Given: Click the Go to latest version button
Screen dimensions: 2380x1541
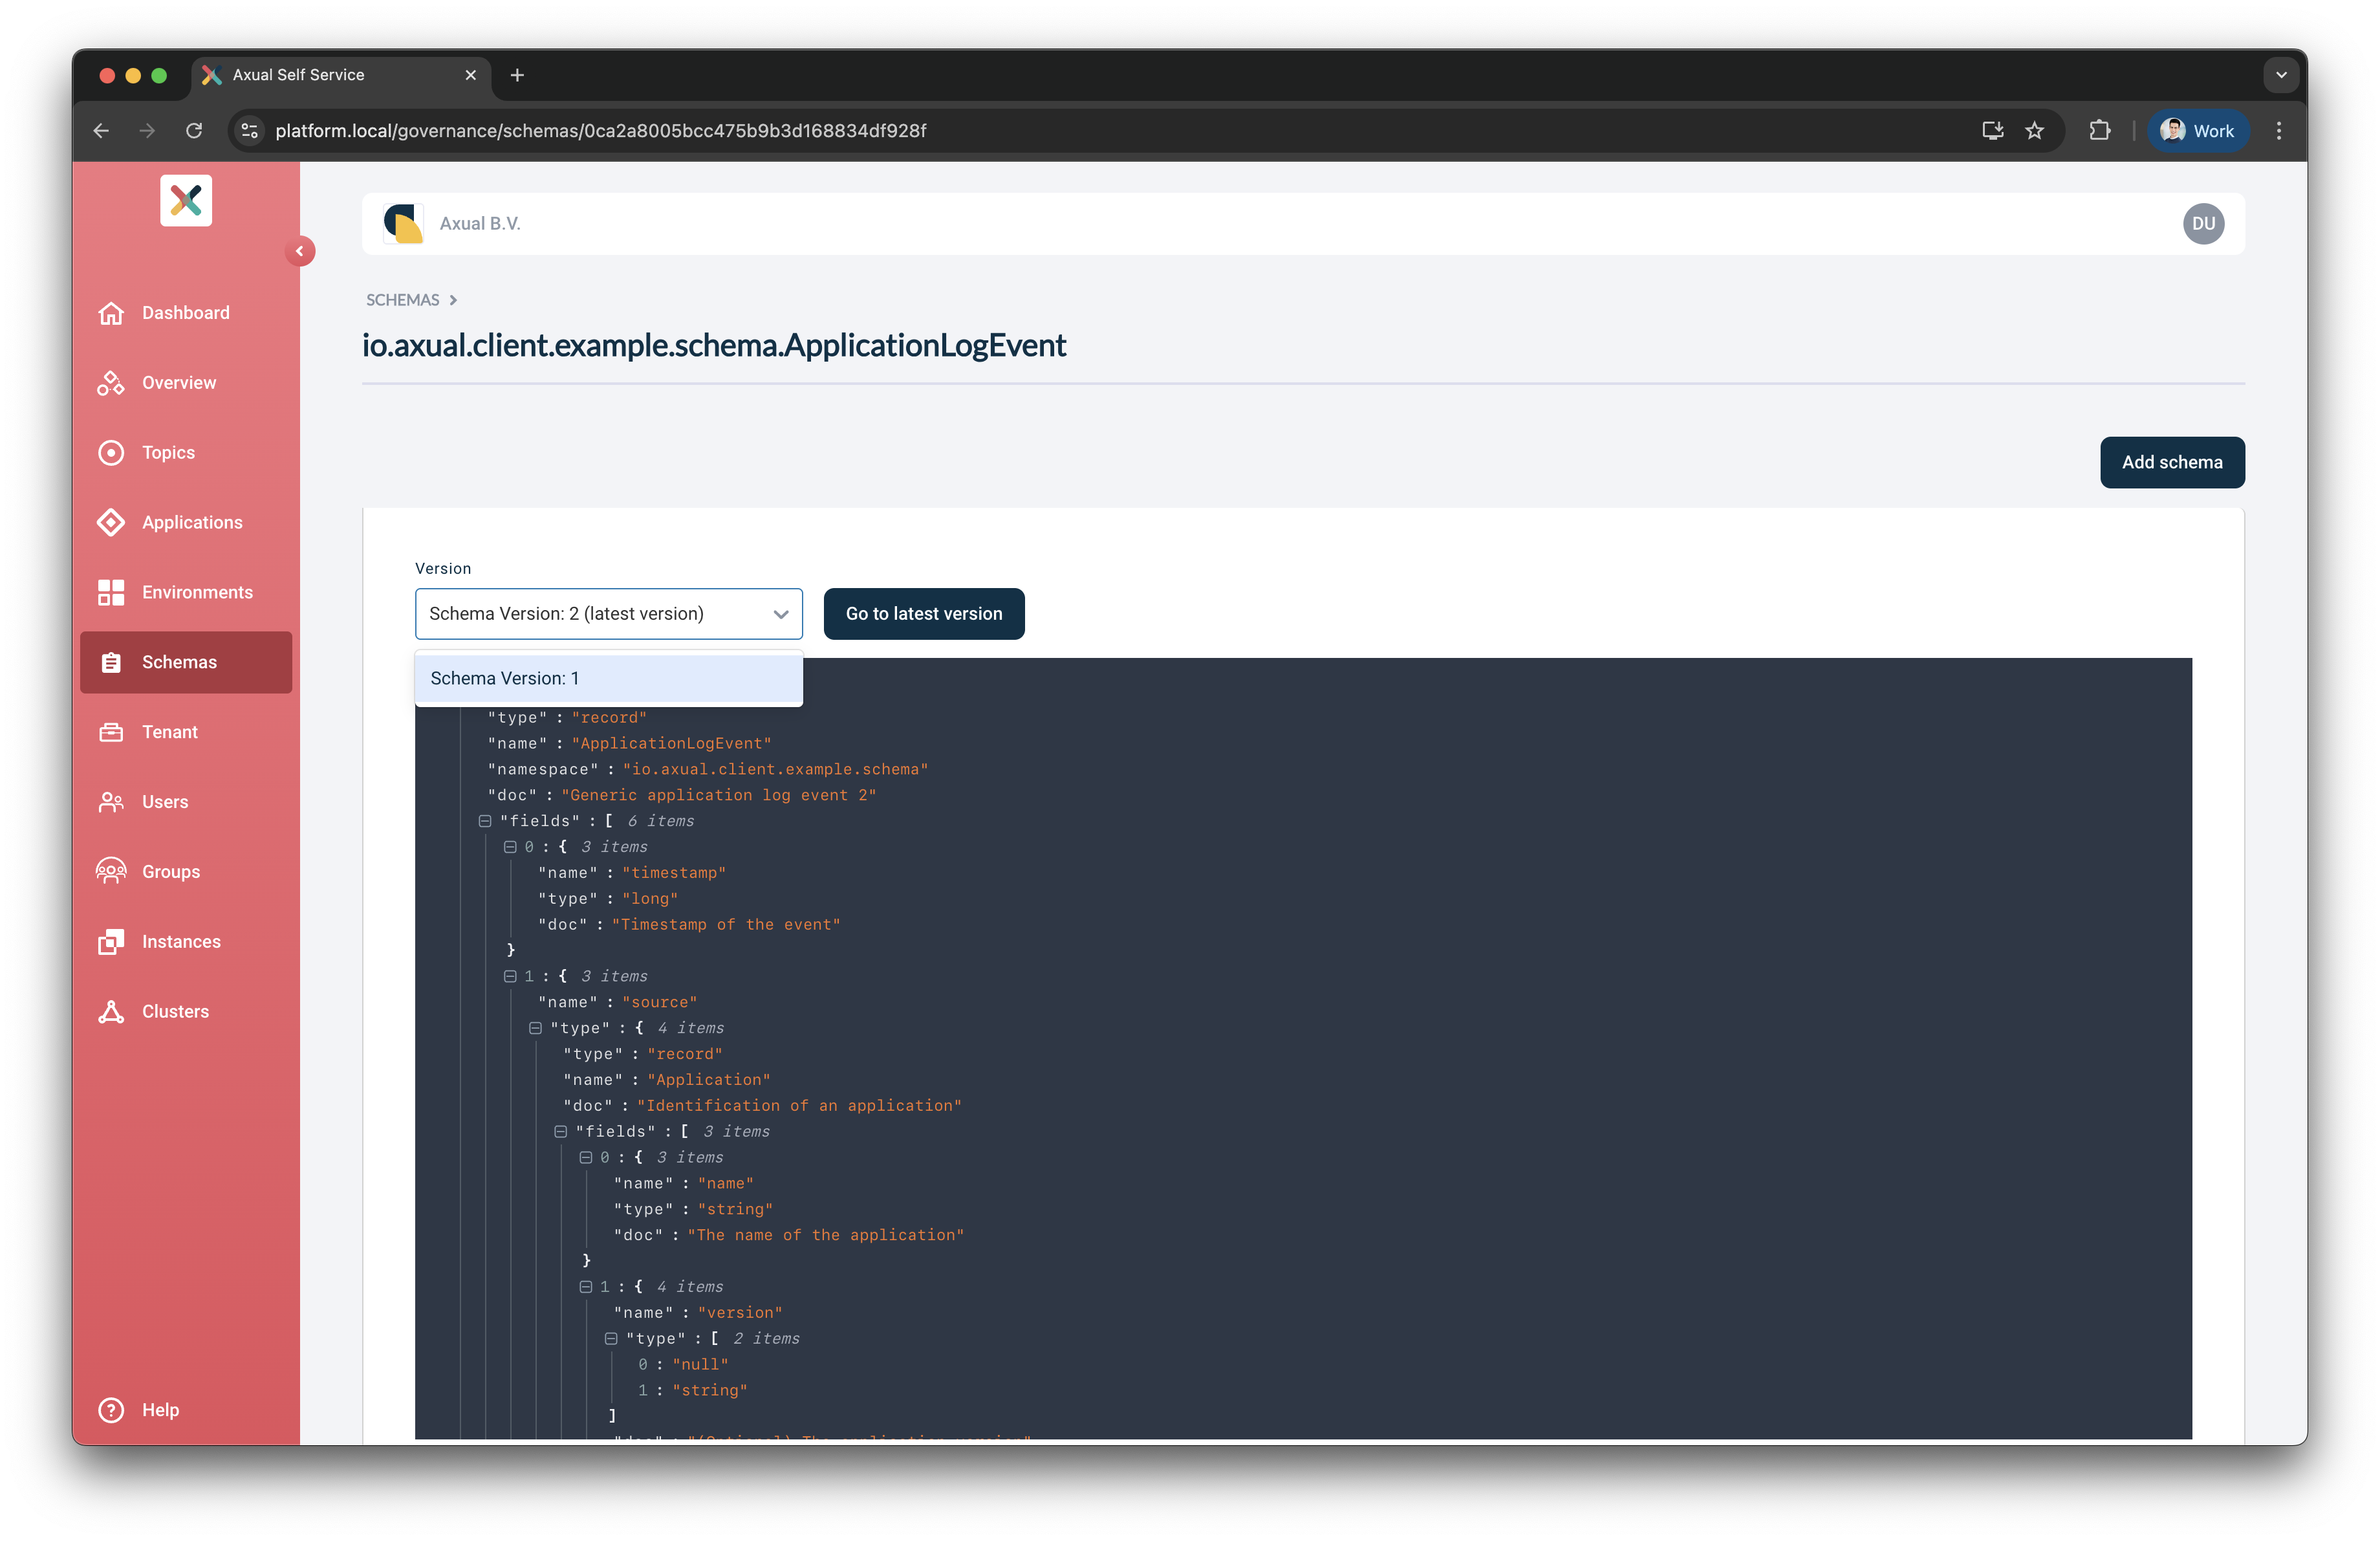Looking at the screenshot, I should tap(923, 614).
